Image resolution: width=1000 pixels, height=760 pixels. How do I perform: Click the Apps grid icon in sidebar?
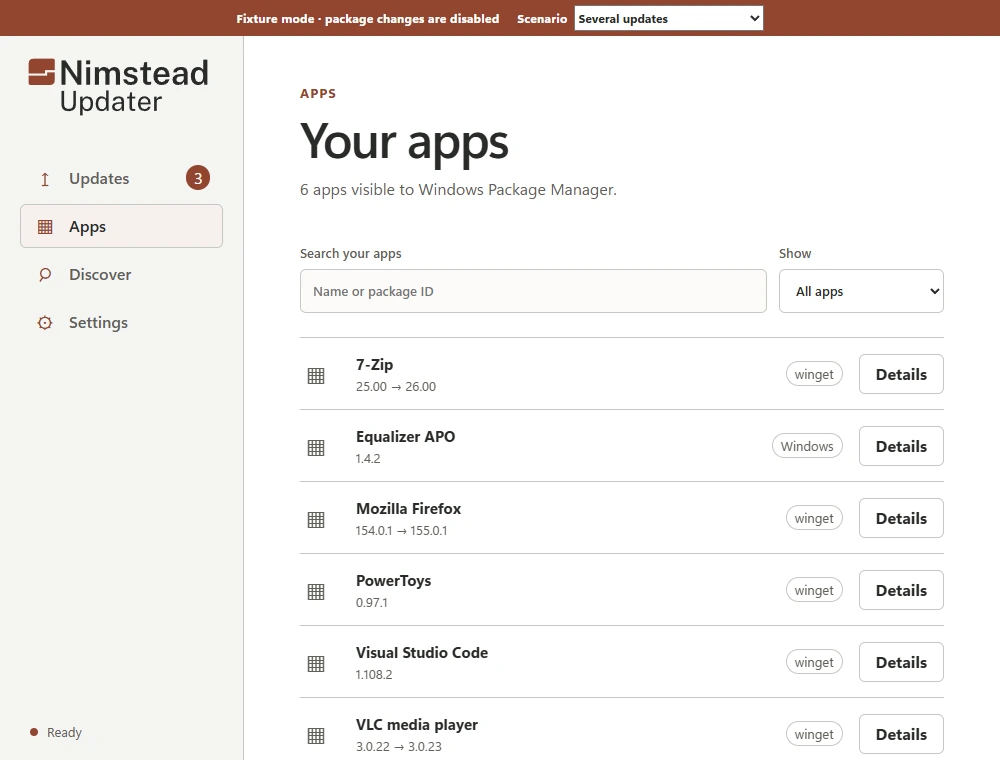pos(45,226)
